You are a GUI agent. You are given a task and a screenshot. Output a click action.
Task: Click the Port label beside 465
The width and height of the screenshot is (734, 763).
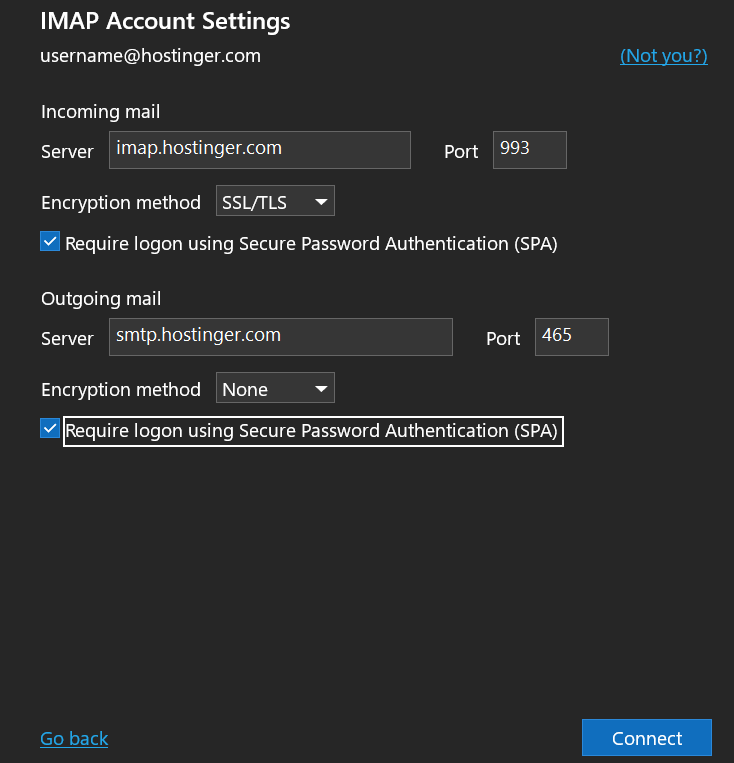click(x=503, y=339)
